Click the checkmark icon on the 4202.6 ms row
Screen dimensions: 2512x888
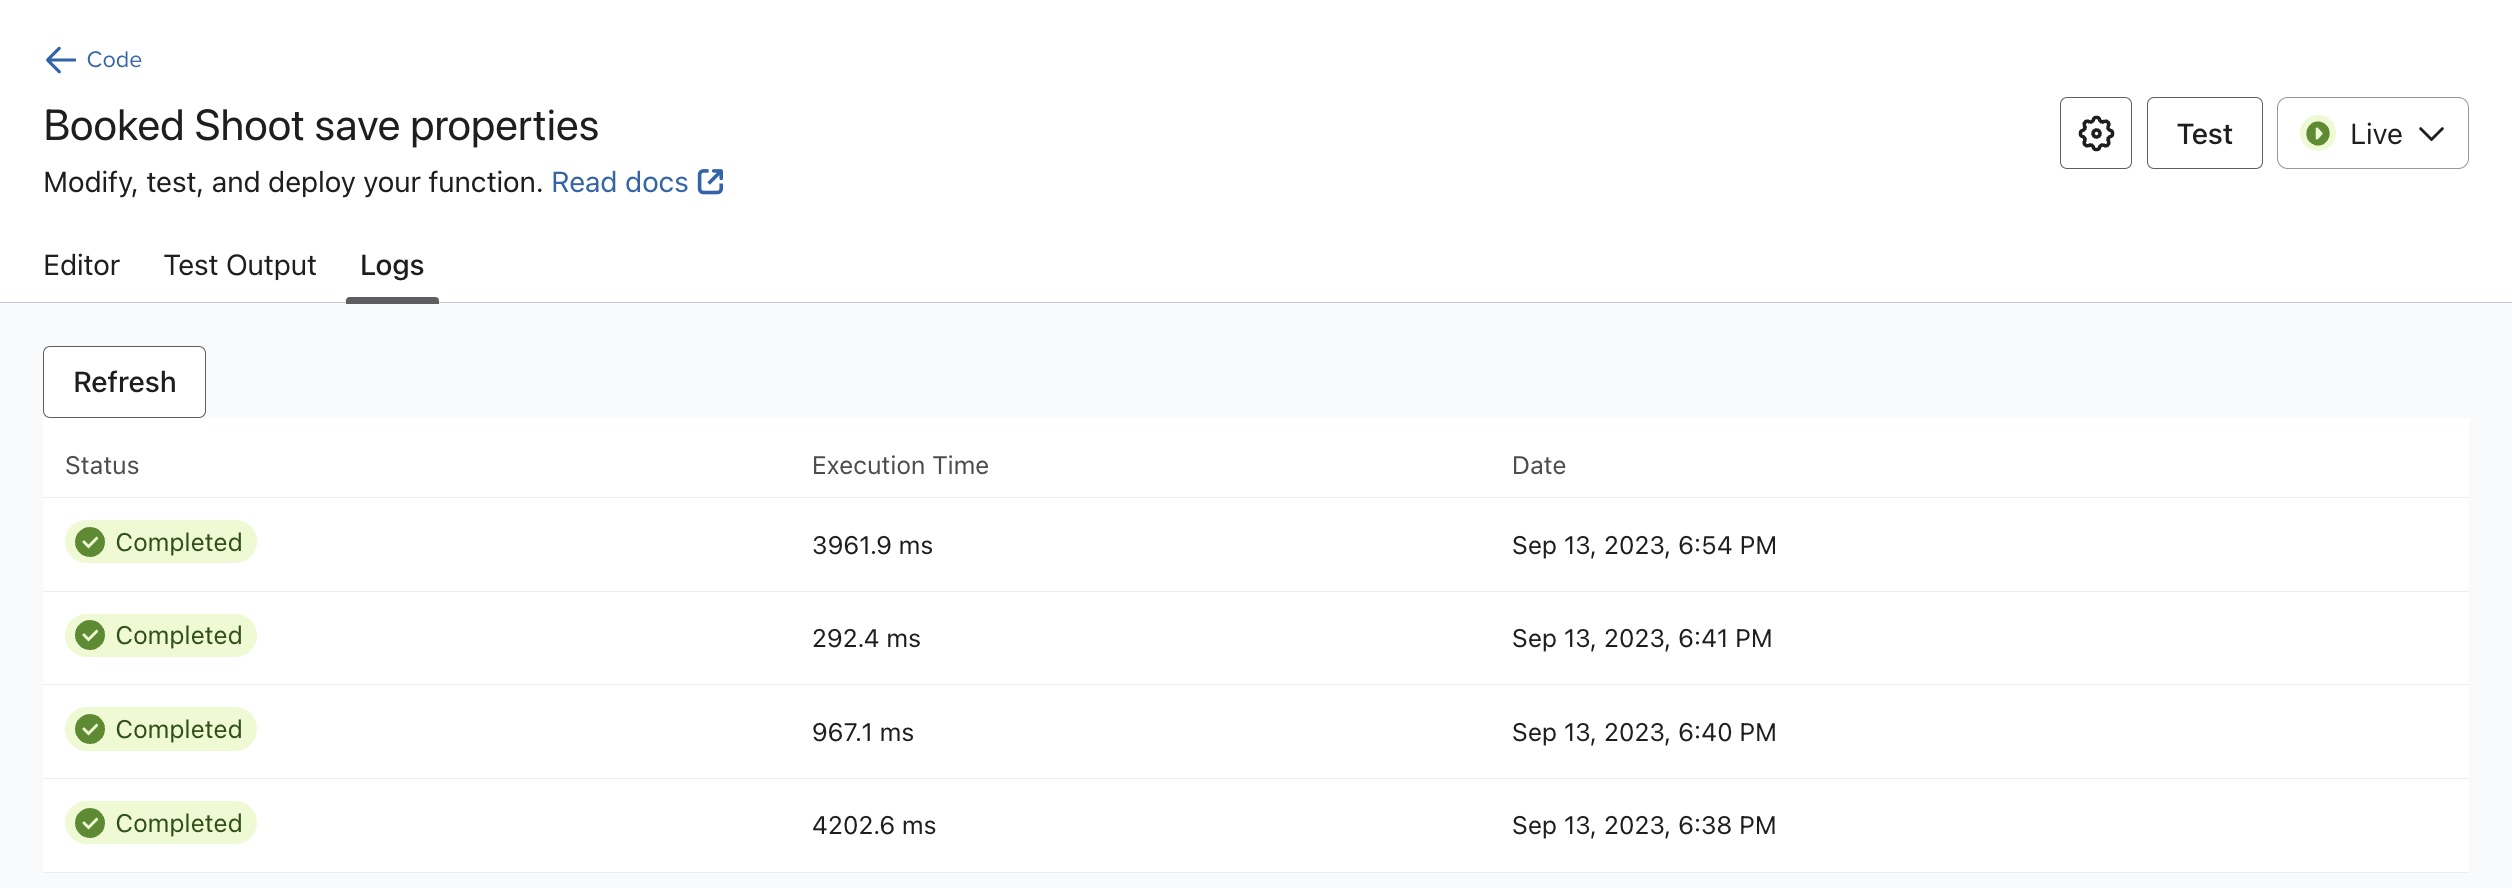pos(90,823)
